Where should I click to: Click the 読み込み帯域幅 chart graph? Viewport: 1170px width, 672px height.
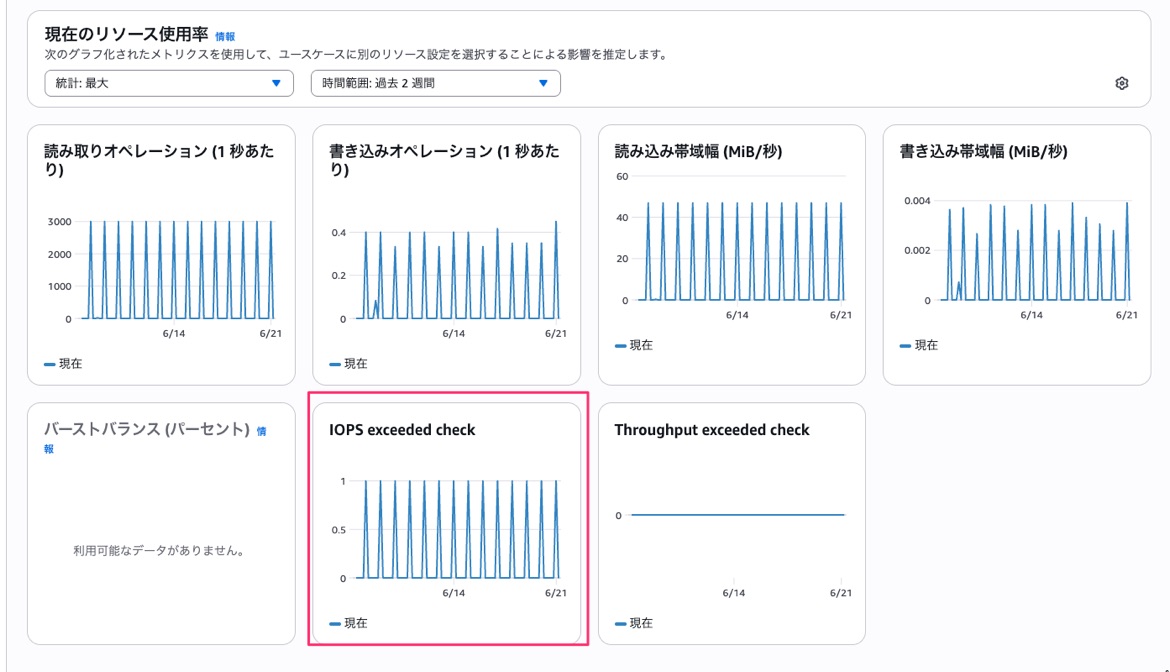(739, 251)
